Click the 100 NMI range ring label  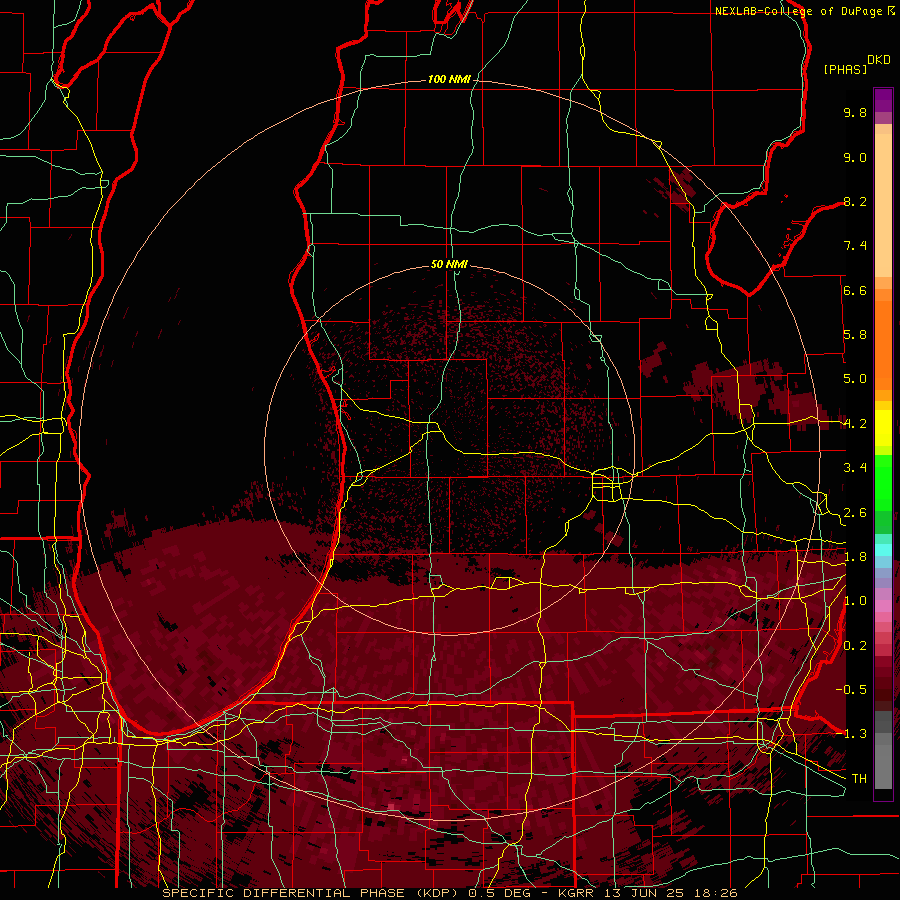pos(449,79)
